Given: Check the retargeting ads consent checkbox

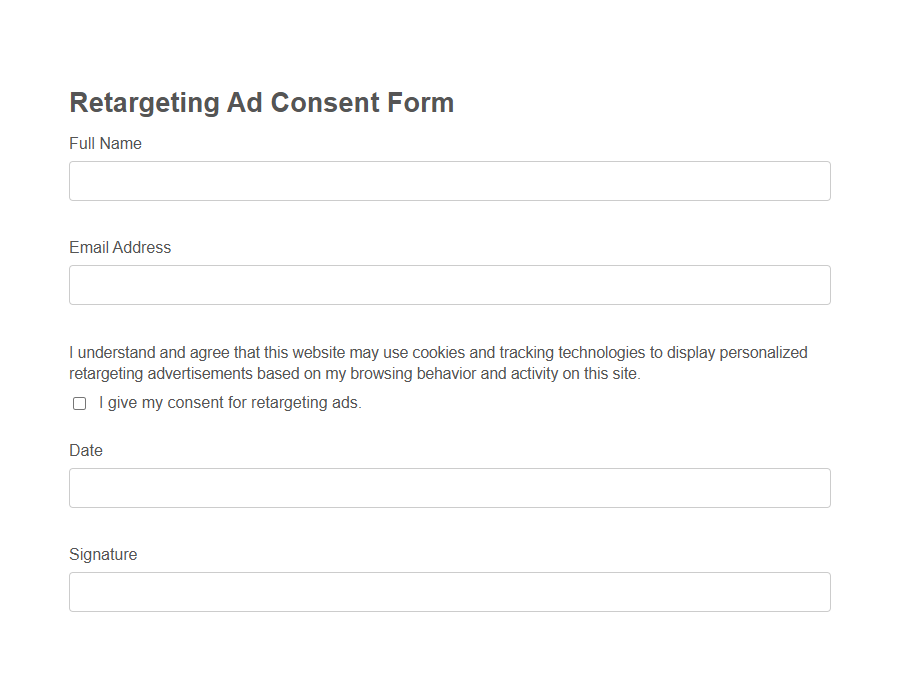Looking at the screenshot, I should click(x=79, y=403).
